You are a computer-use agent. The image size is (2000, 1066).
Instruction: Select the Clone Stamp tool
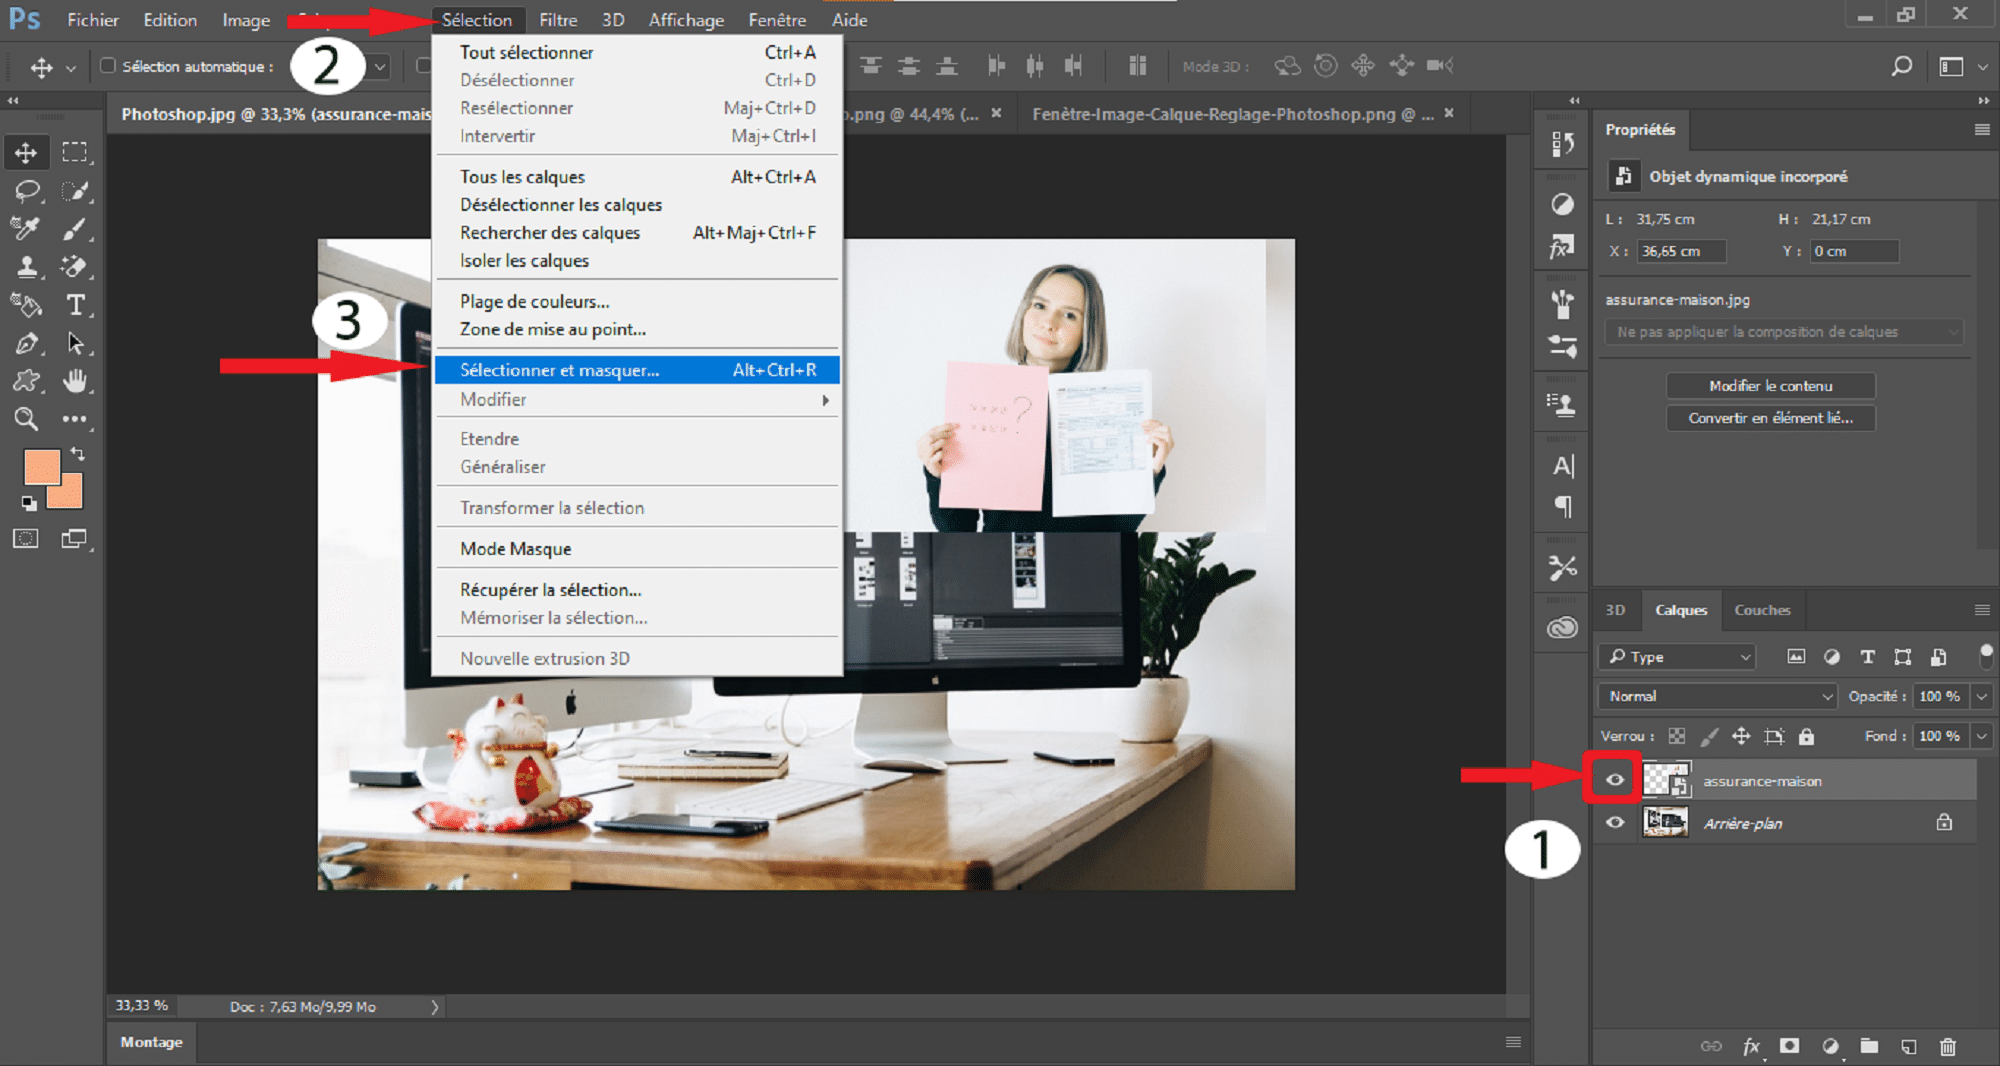pyautogui.click(x=26, y=266)
